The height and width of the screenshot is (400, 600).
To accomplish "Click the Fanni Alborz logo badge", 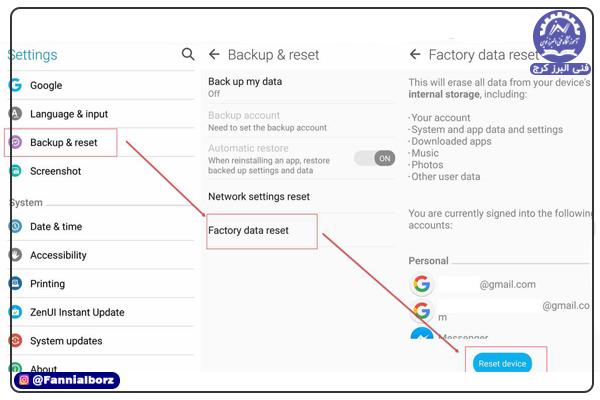I will 559,42.
